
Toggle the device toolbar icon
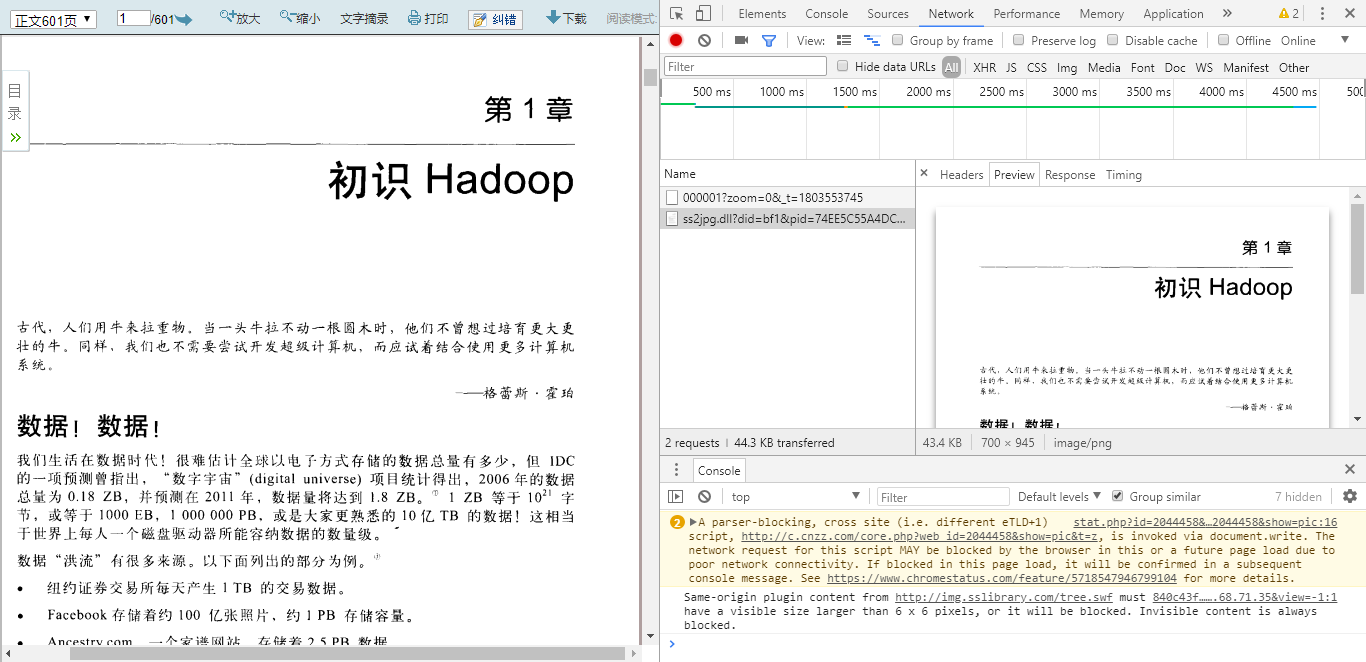[x=703, y=14]
